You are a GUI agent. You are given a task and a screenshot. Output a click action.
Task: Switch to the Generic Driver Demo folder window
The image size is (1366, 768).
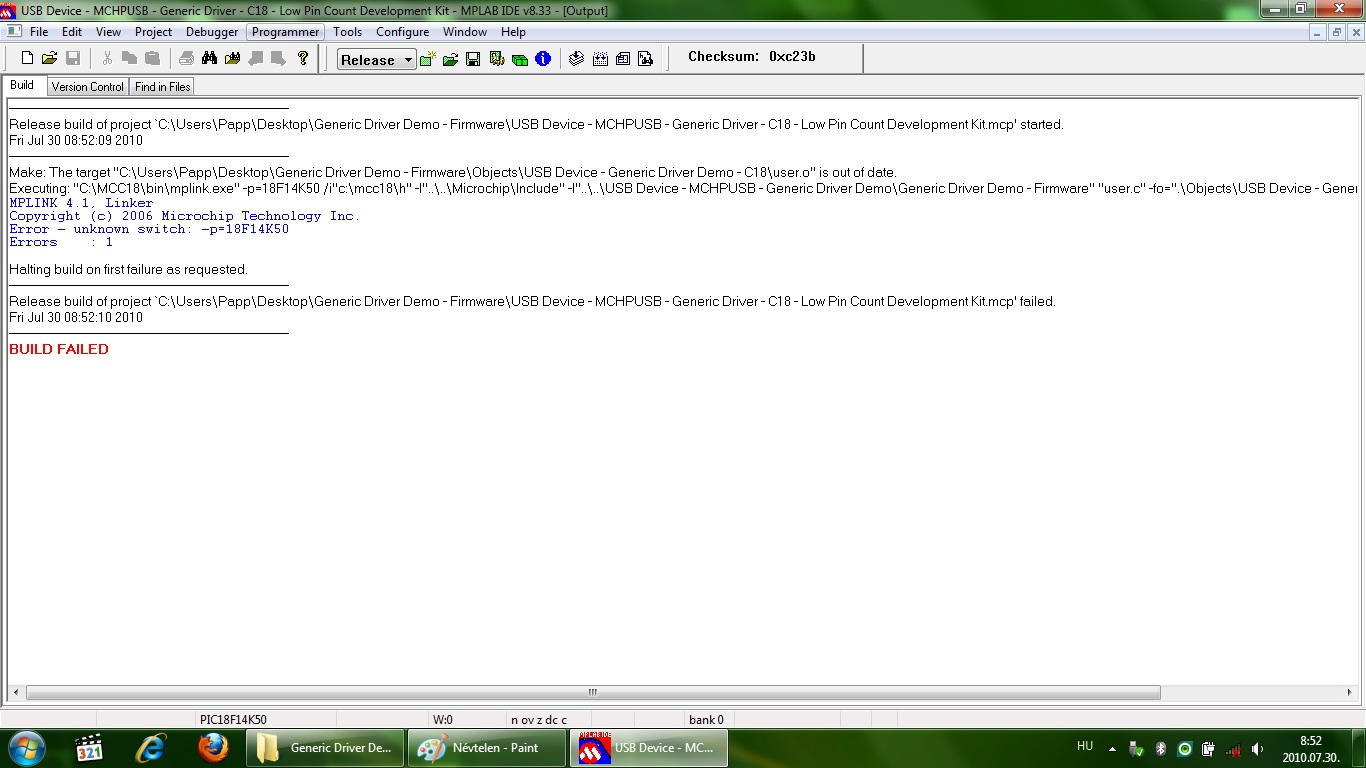pos(325,748)
